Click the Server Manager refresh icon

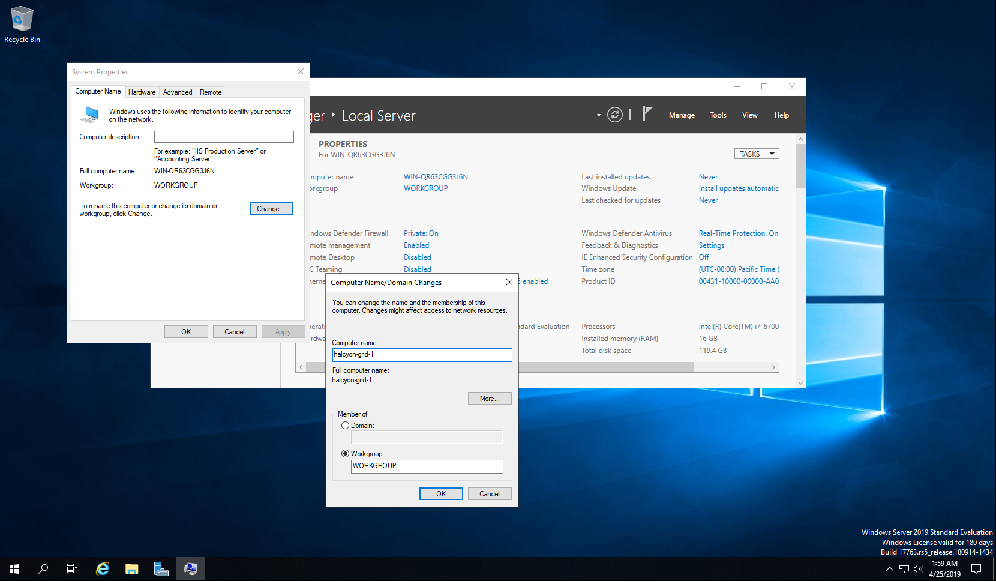point(614,114)
